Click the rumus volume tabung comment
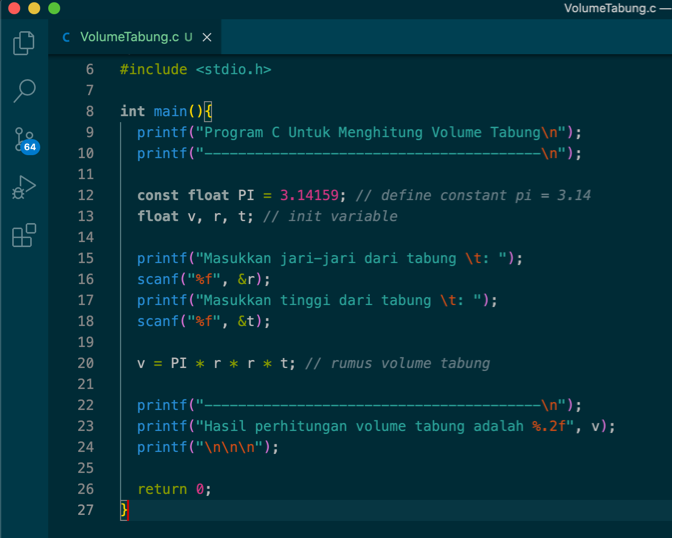The height and width of the screenshot is (538, 673). tap(397, 363)
